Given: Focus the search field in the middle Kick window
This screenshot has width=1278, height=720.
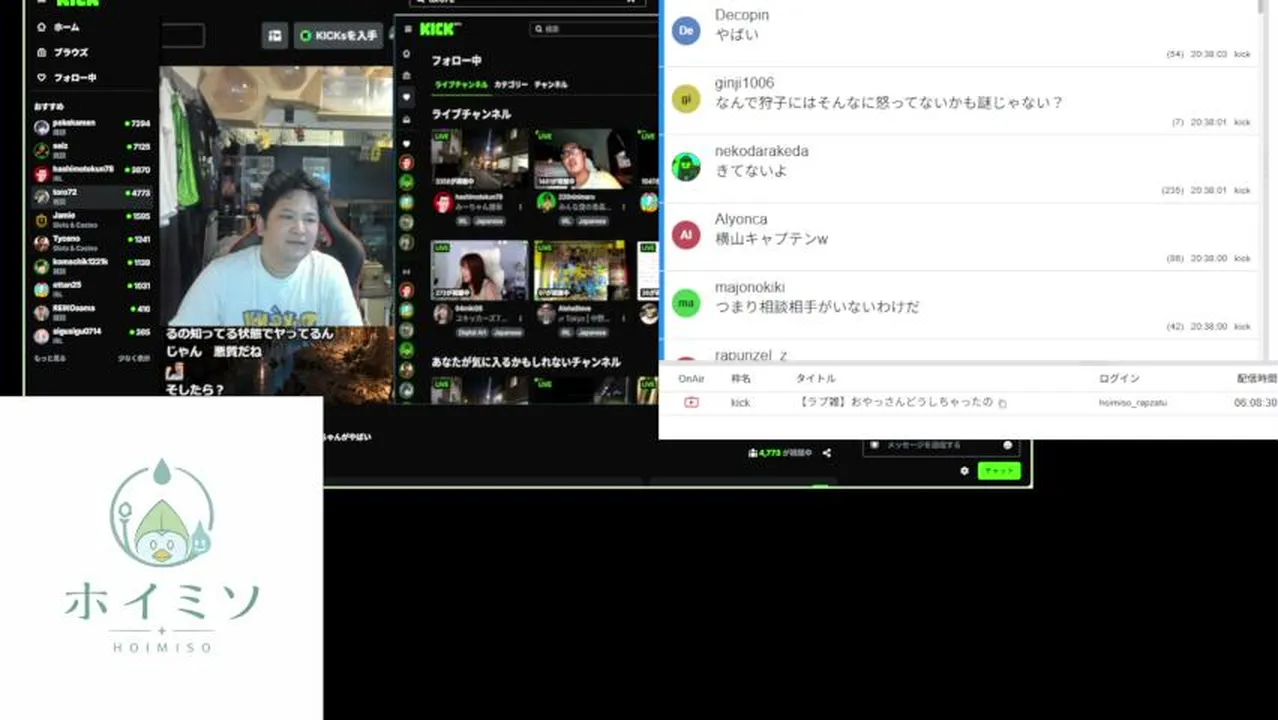Looking at the screenshot, I should click(594, 29).
